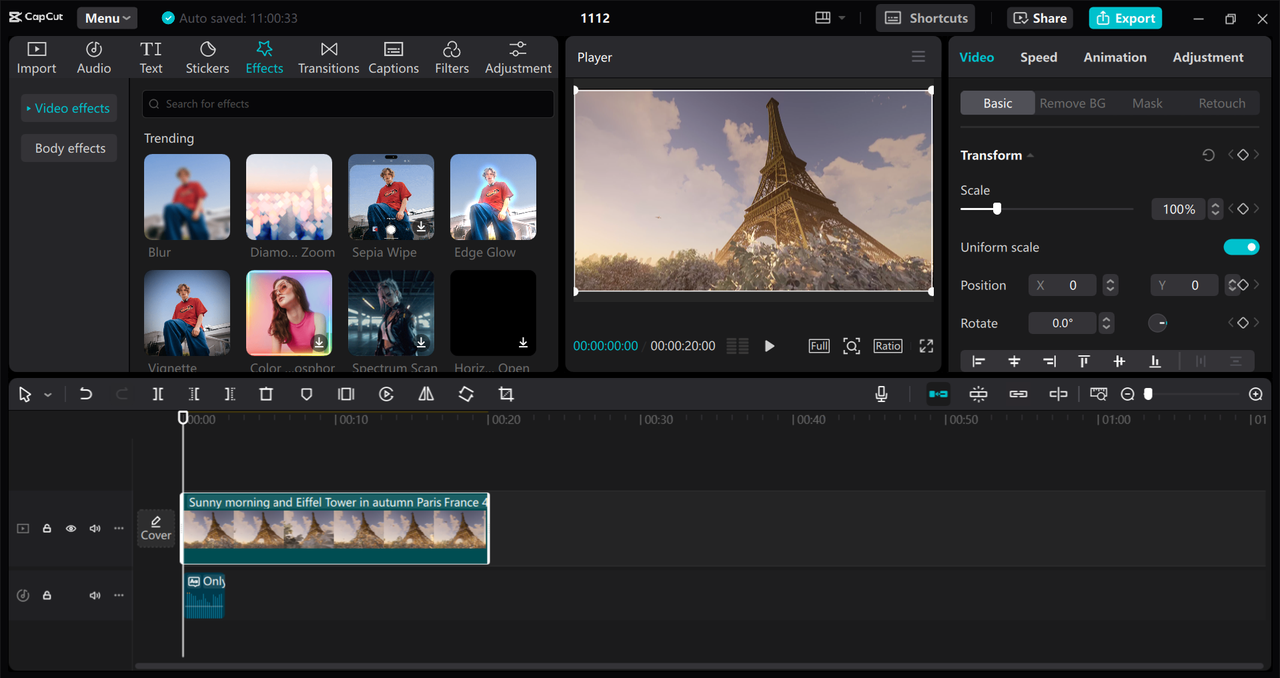Switch to the Speed tab
The image size is (1280, 678).
coord(1038,57)
